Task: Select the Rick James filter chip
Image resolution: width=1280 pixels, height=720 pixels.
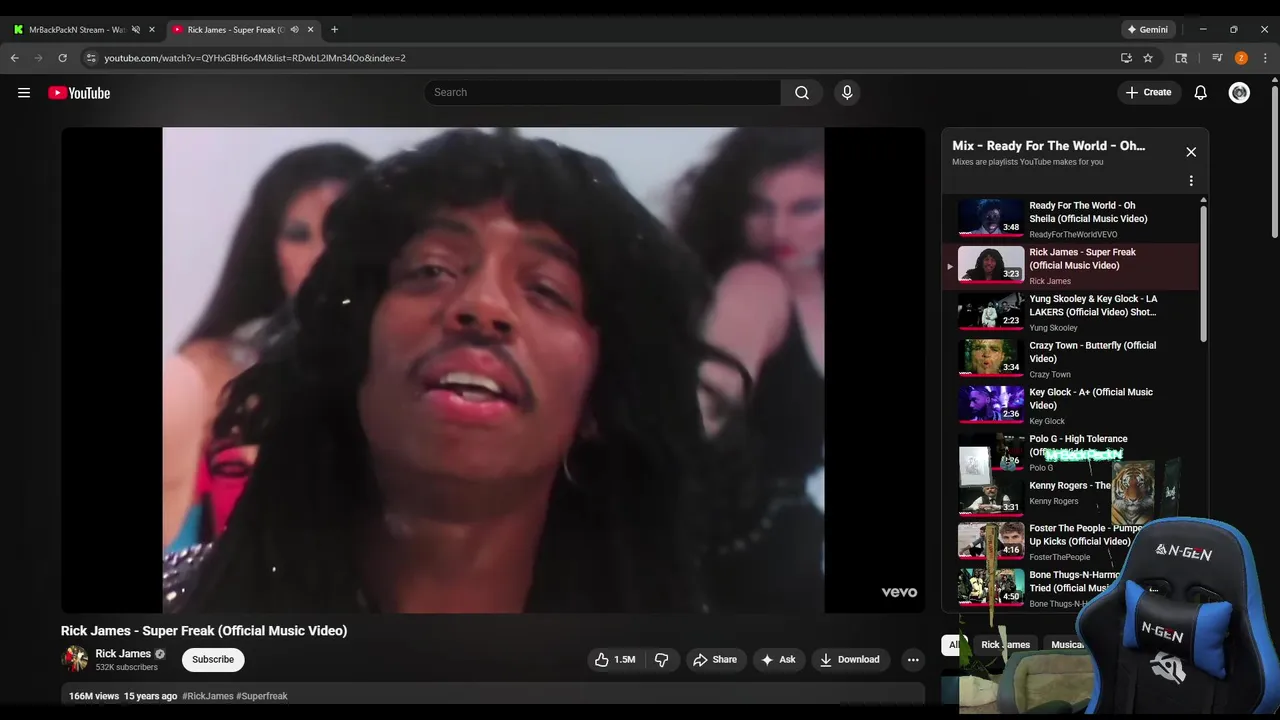Action: pyautogui.click(x=1005, y=645)
